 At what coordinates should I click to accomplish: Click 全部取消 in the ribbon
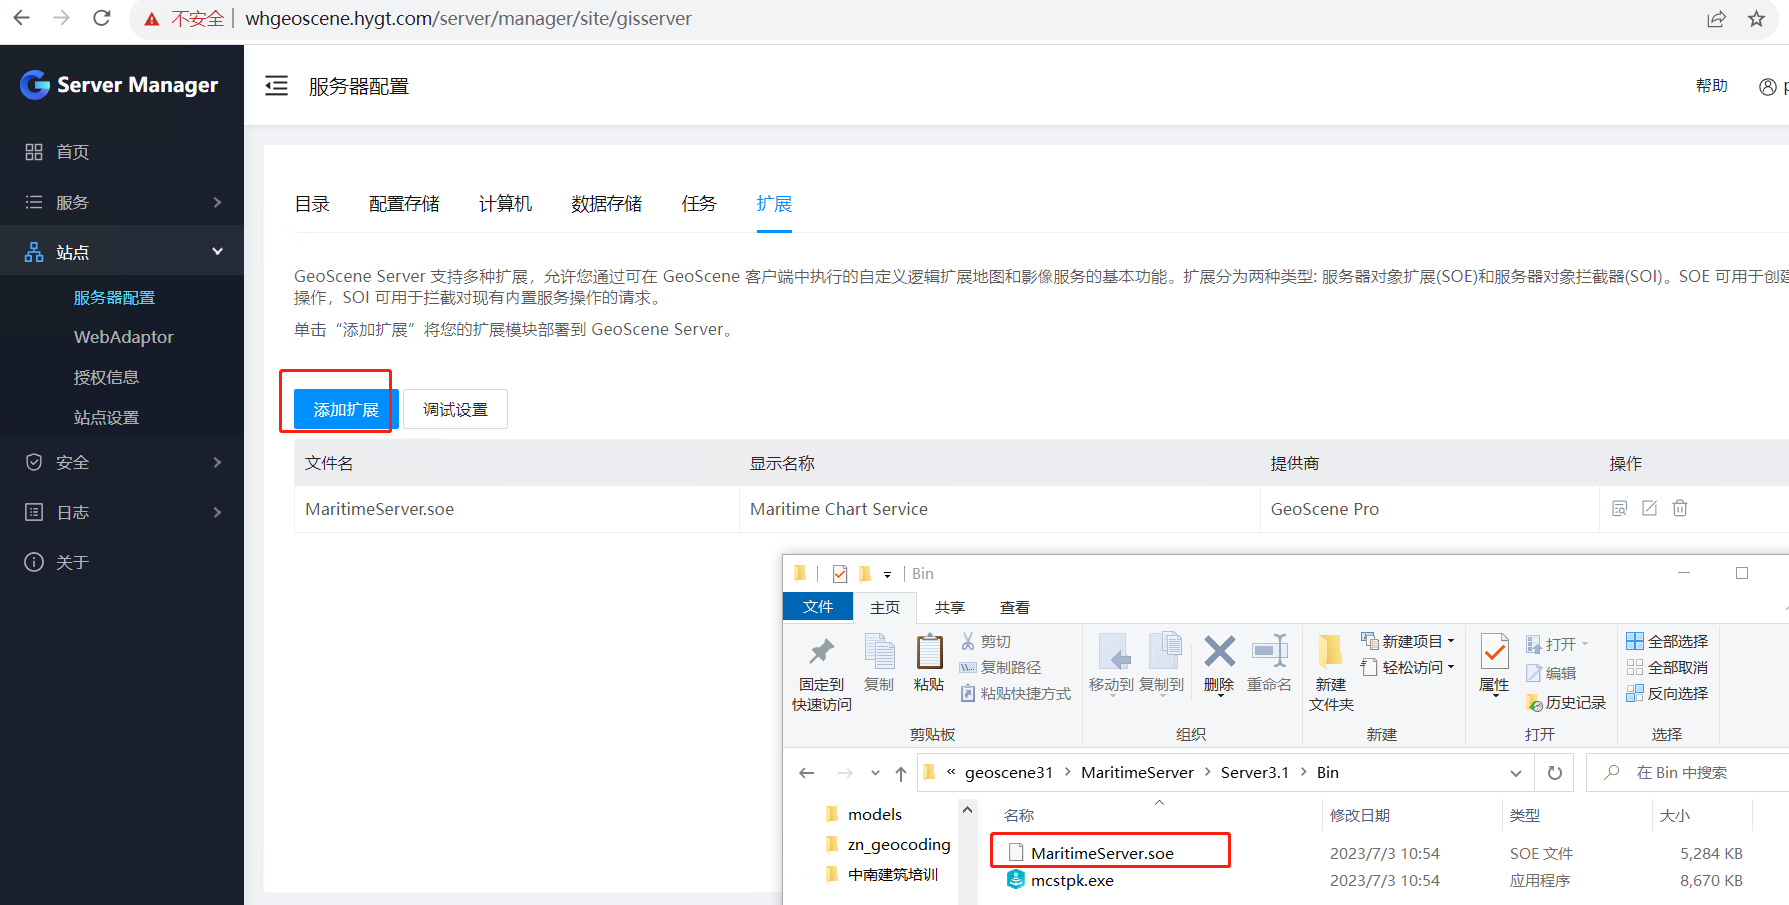1667,667
